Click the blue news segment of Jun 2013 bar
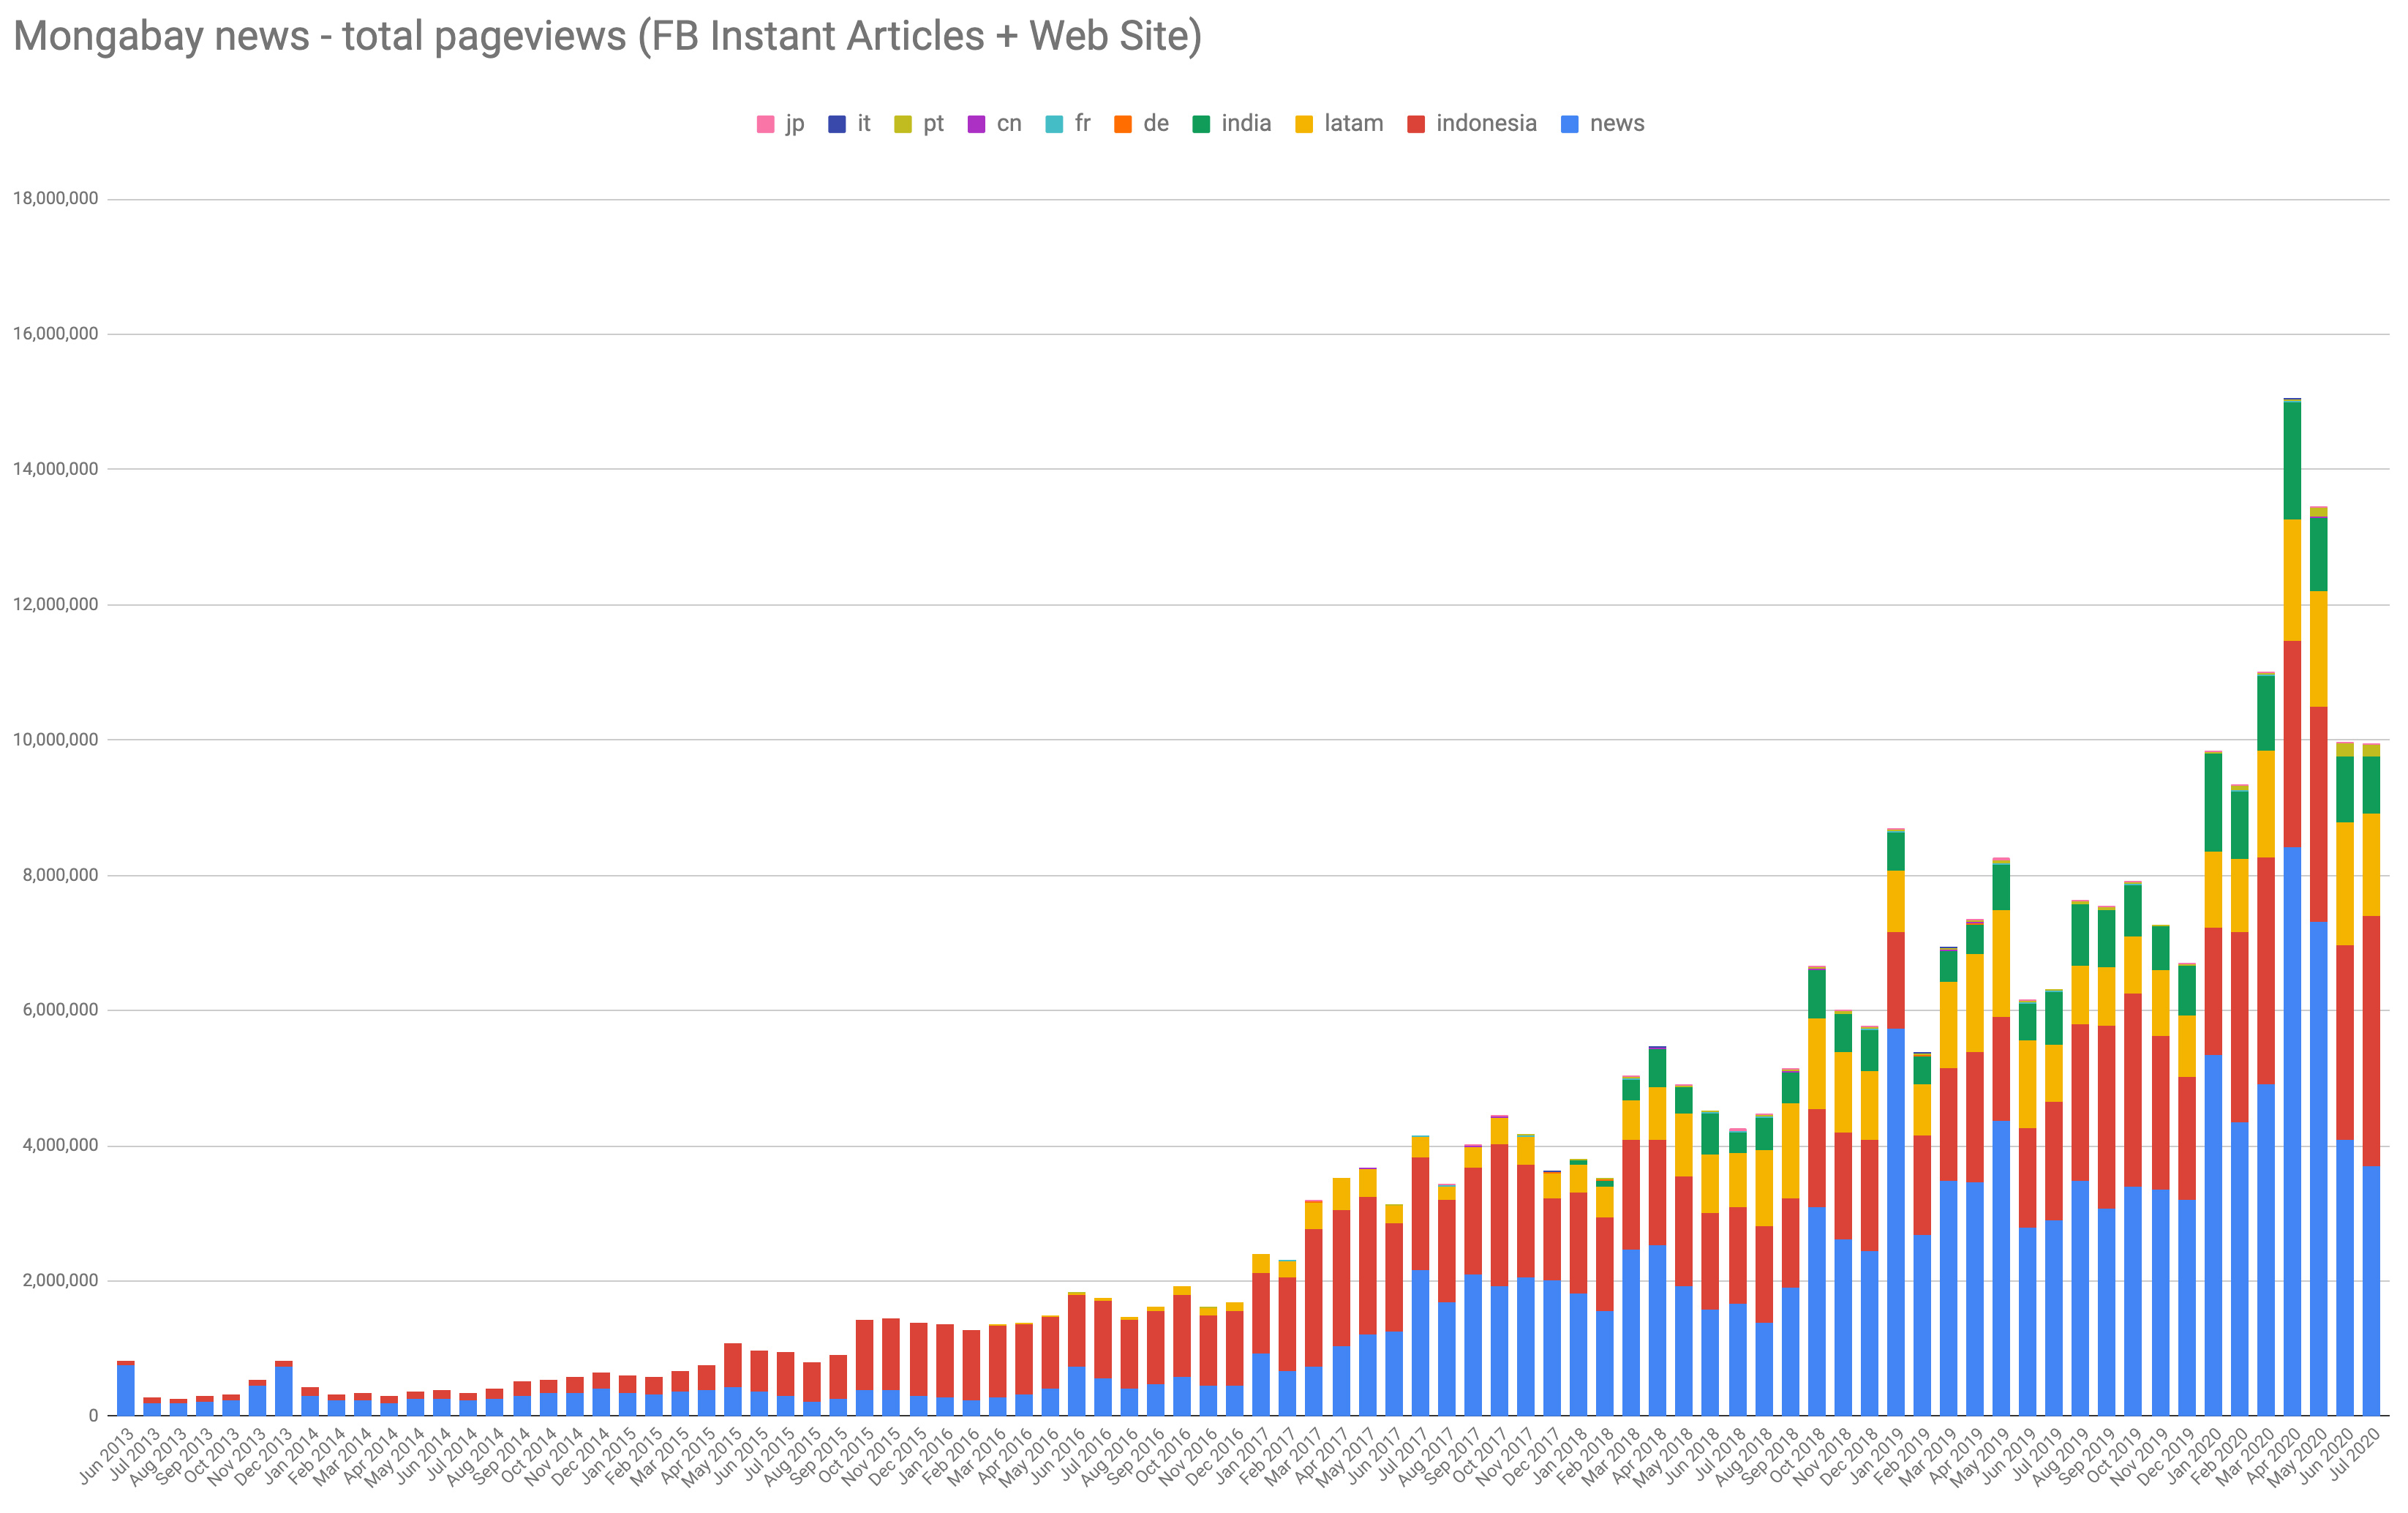 click(126, 1390)
